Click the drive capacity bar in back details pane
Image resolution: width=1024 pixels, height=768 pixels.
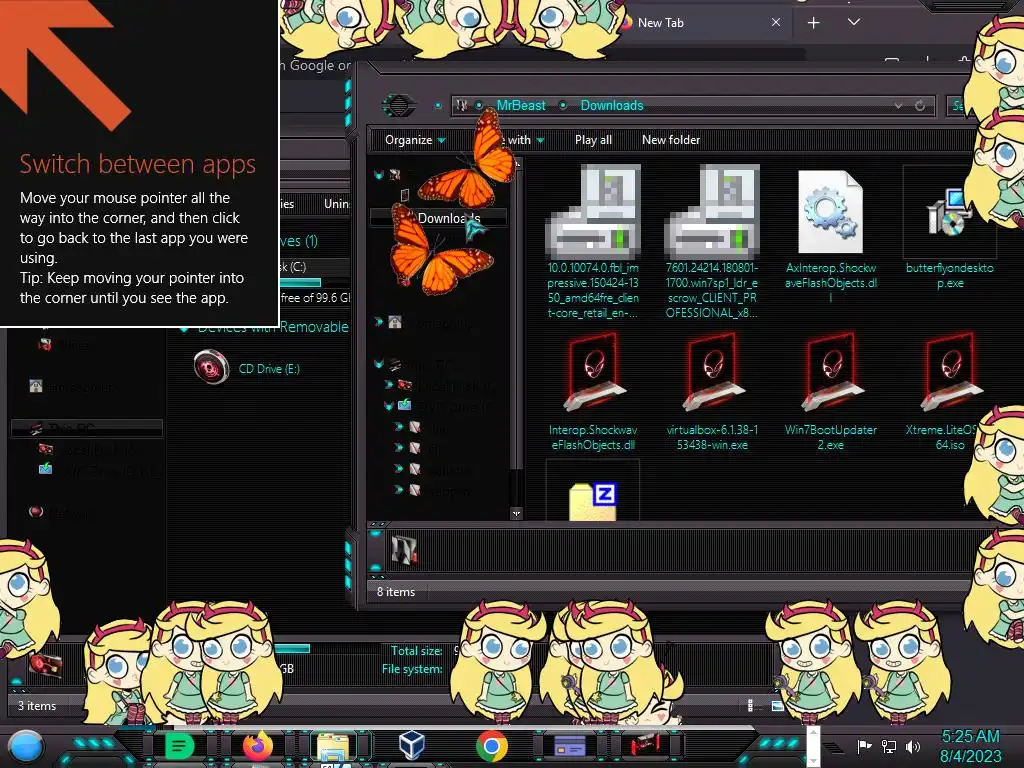click(x=292, y=648)
